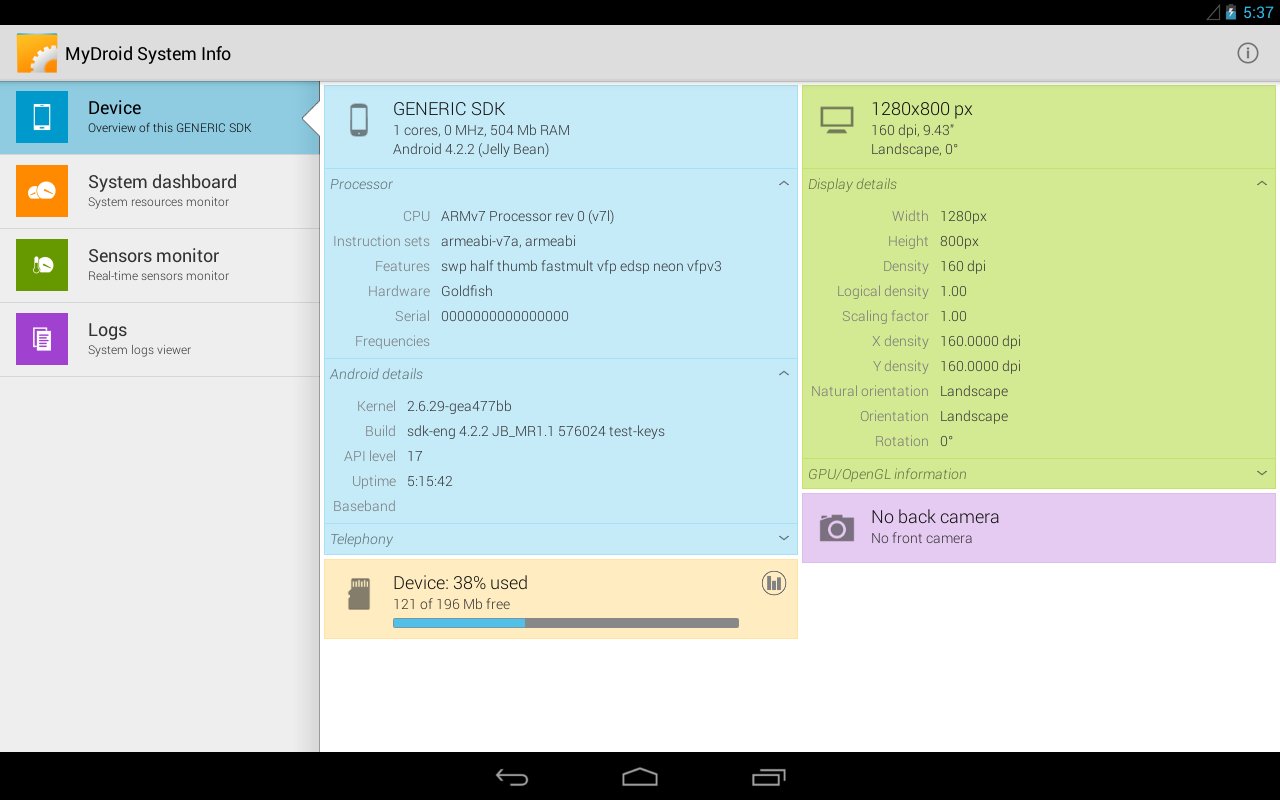
Task: Select the Device menu item
Action: [x=160, y=117]
